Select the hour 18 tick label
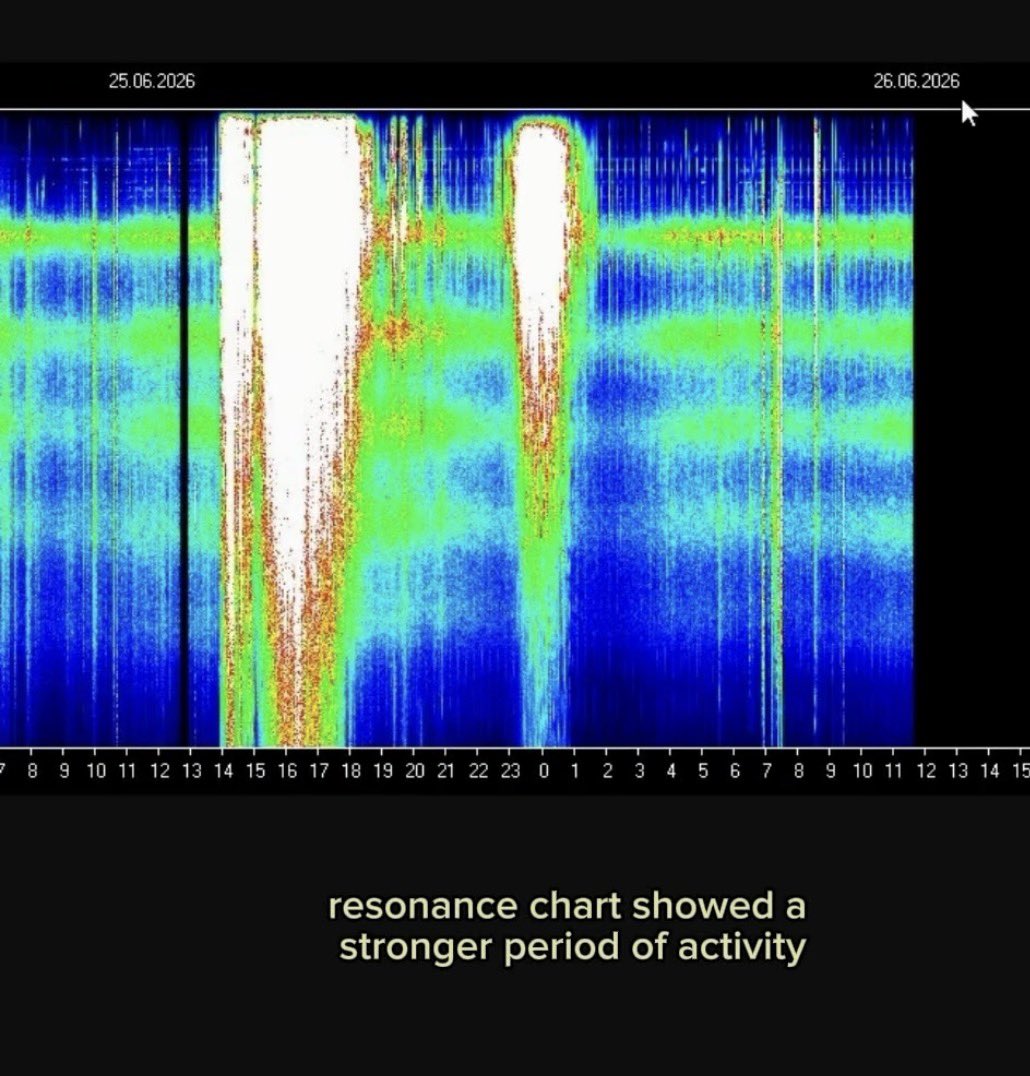The image size is (1030, 1076). coord(351,771)
